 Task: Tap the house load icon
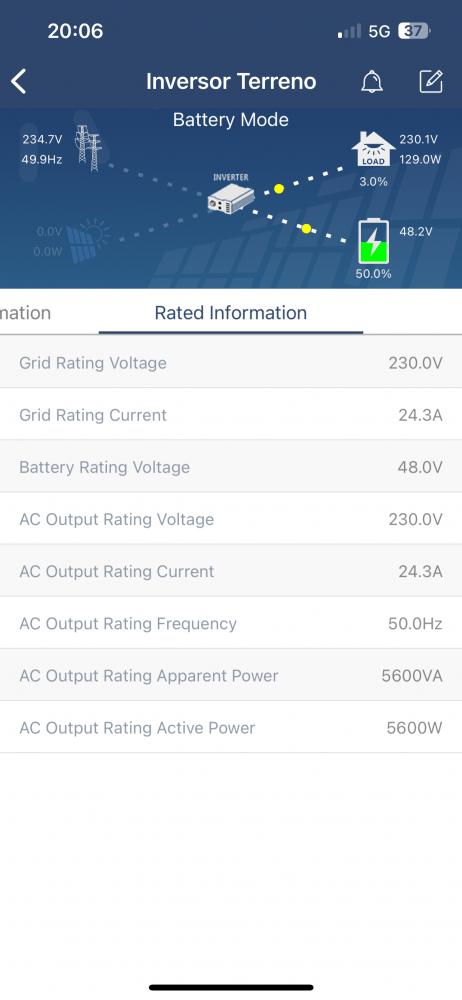pyautogui.click(x=373, y=150)
